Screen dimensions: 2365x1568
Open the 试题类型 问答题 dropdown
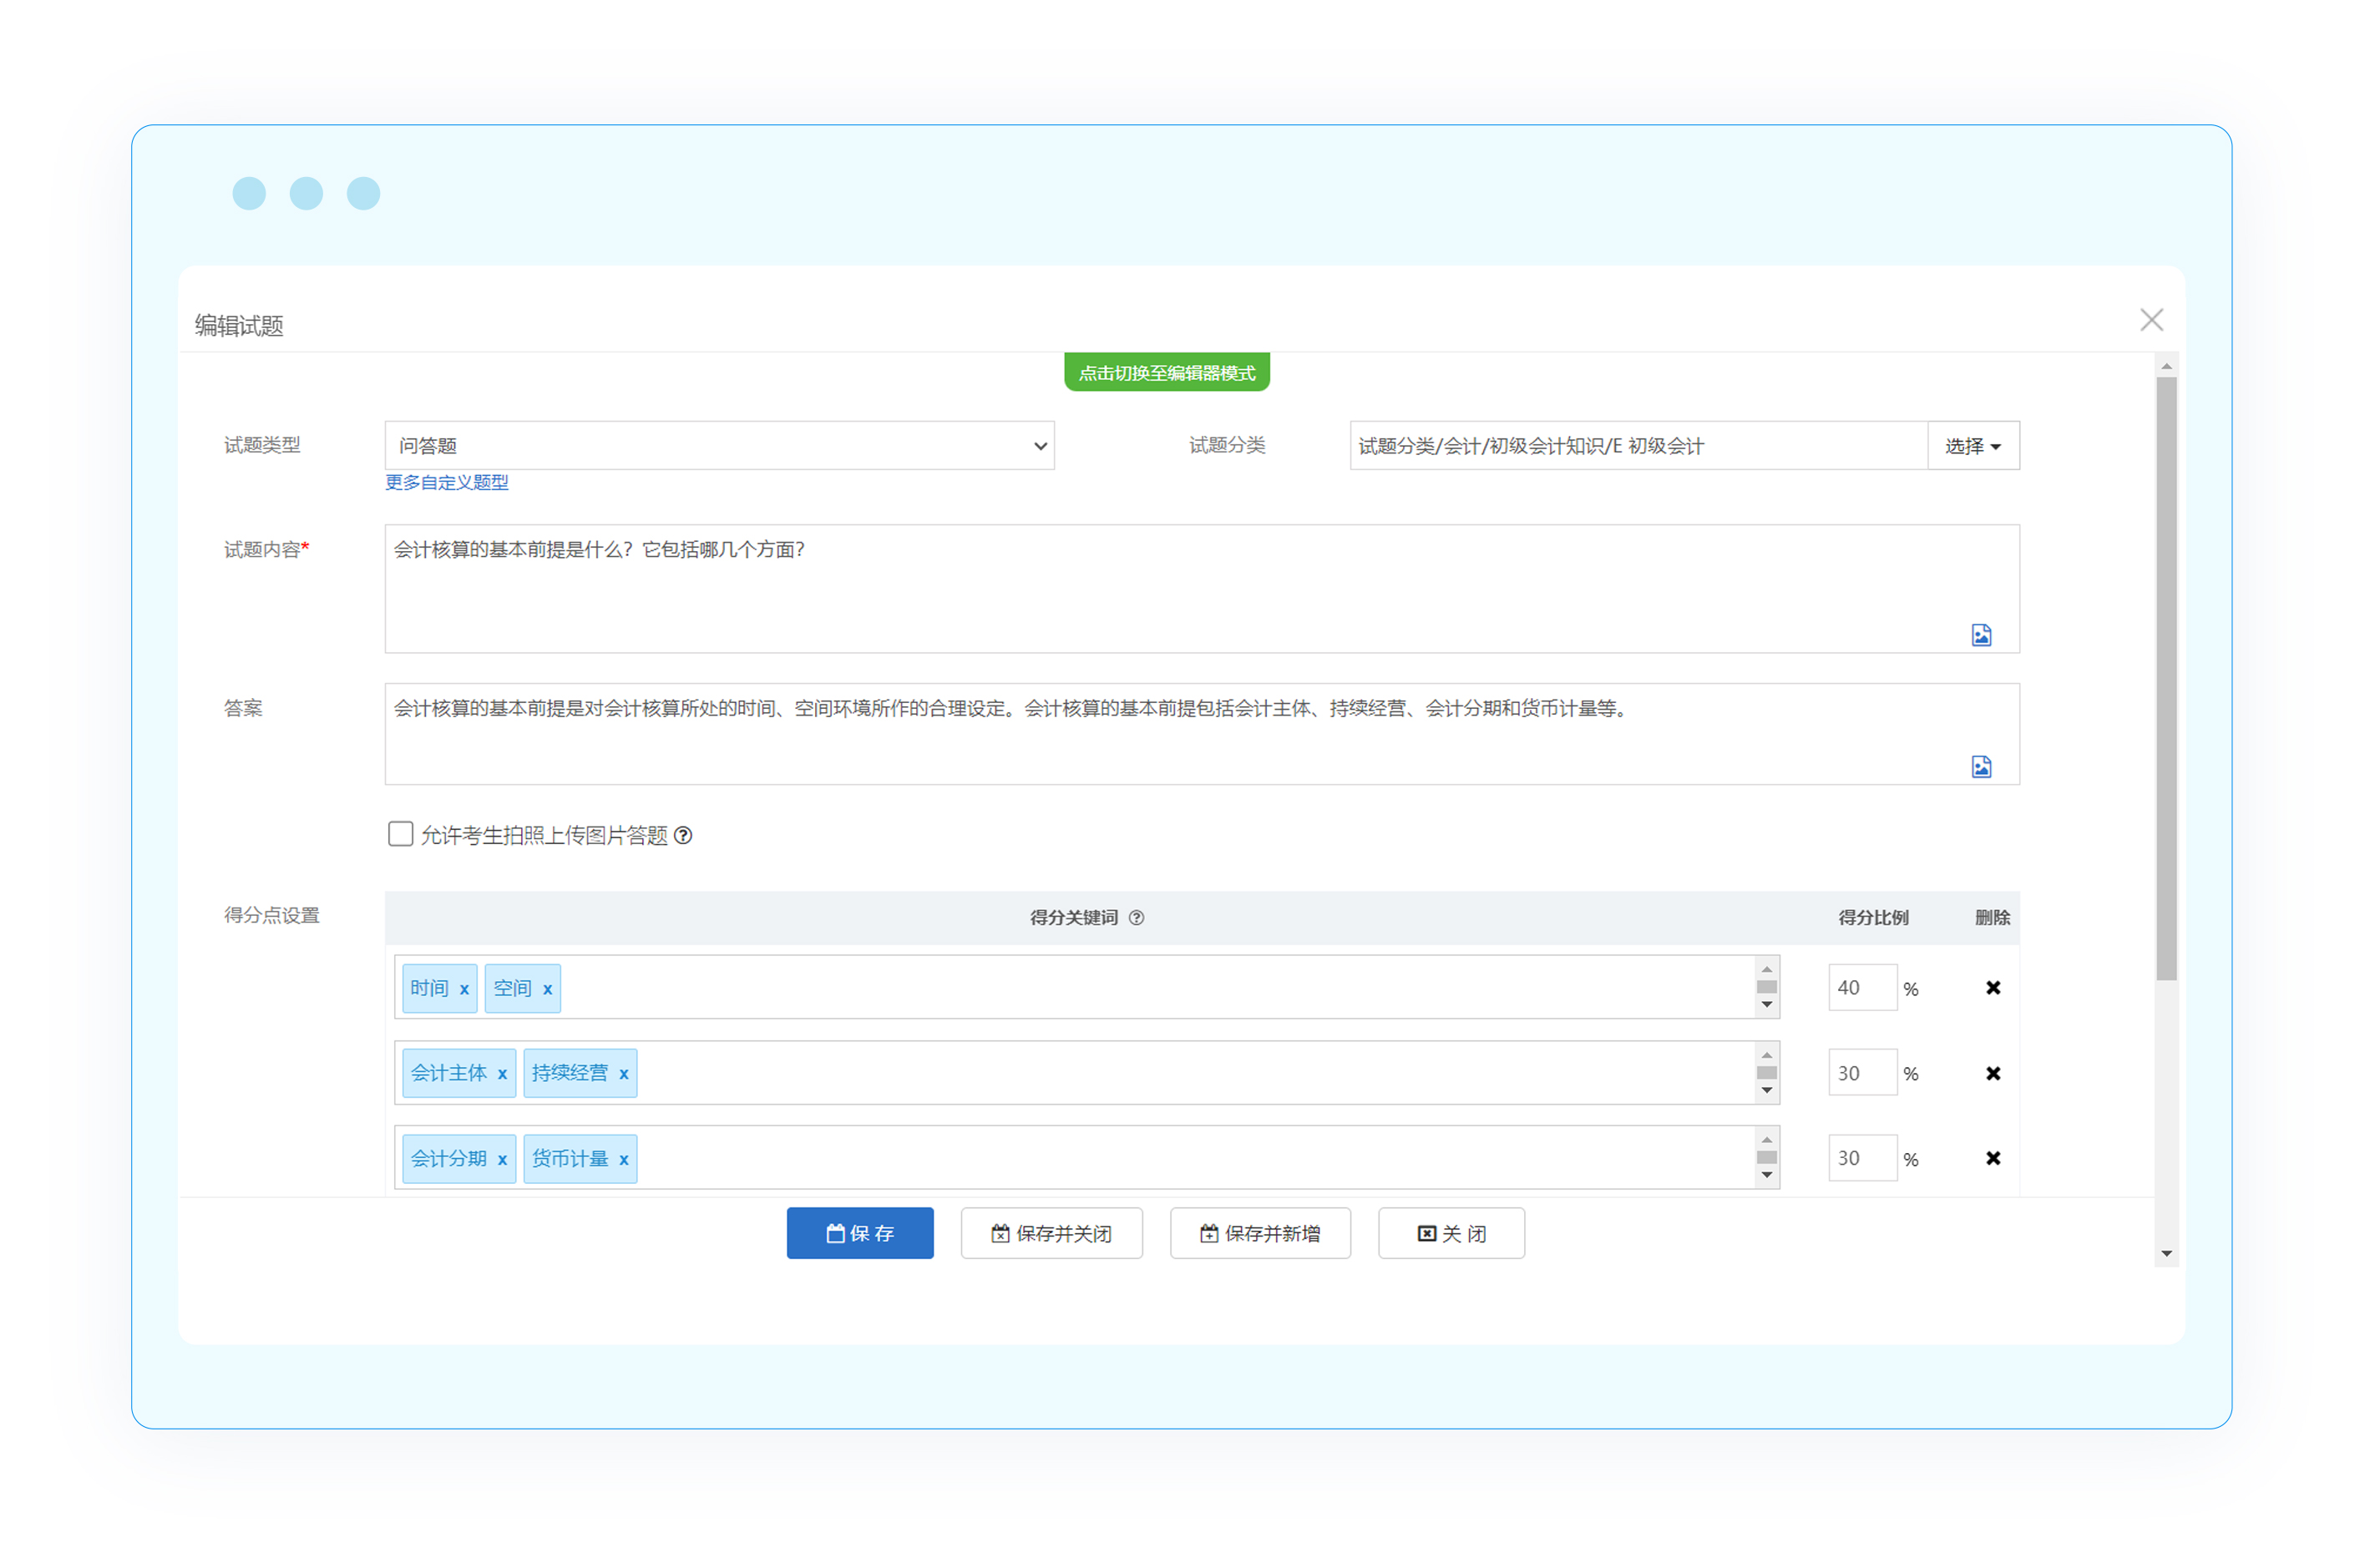tap(719, 445)
